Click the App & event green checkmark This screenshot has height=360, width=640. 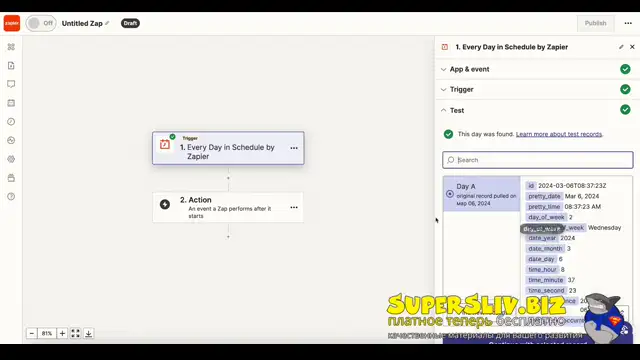(x=625, y=69)
